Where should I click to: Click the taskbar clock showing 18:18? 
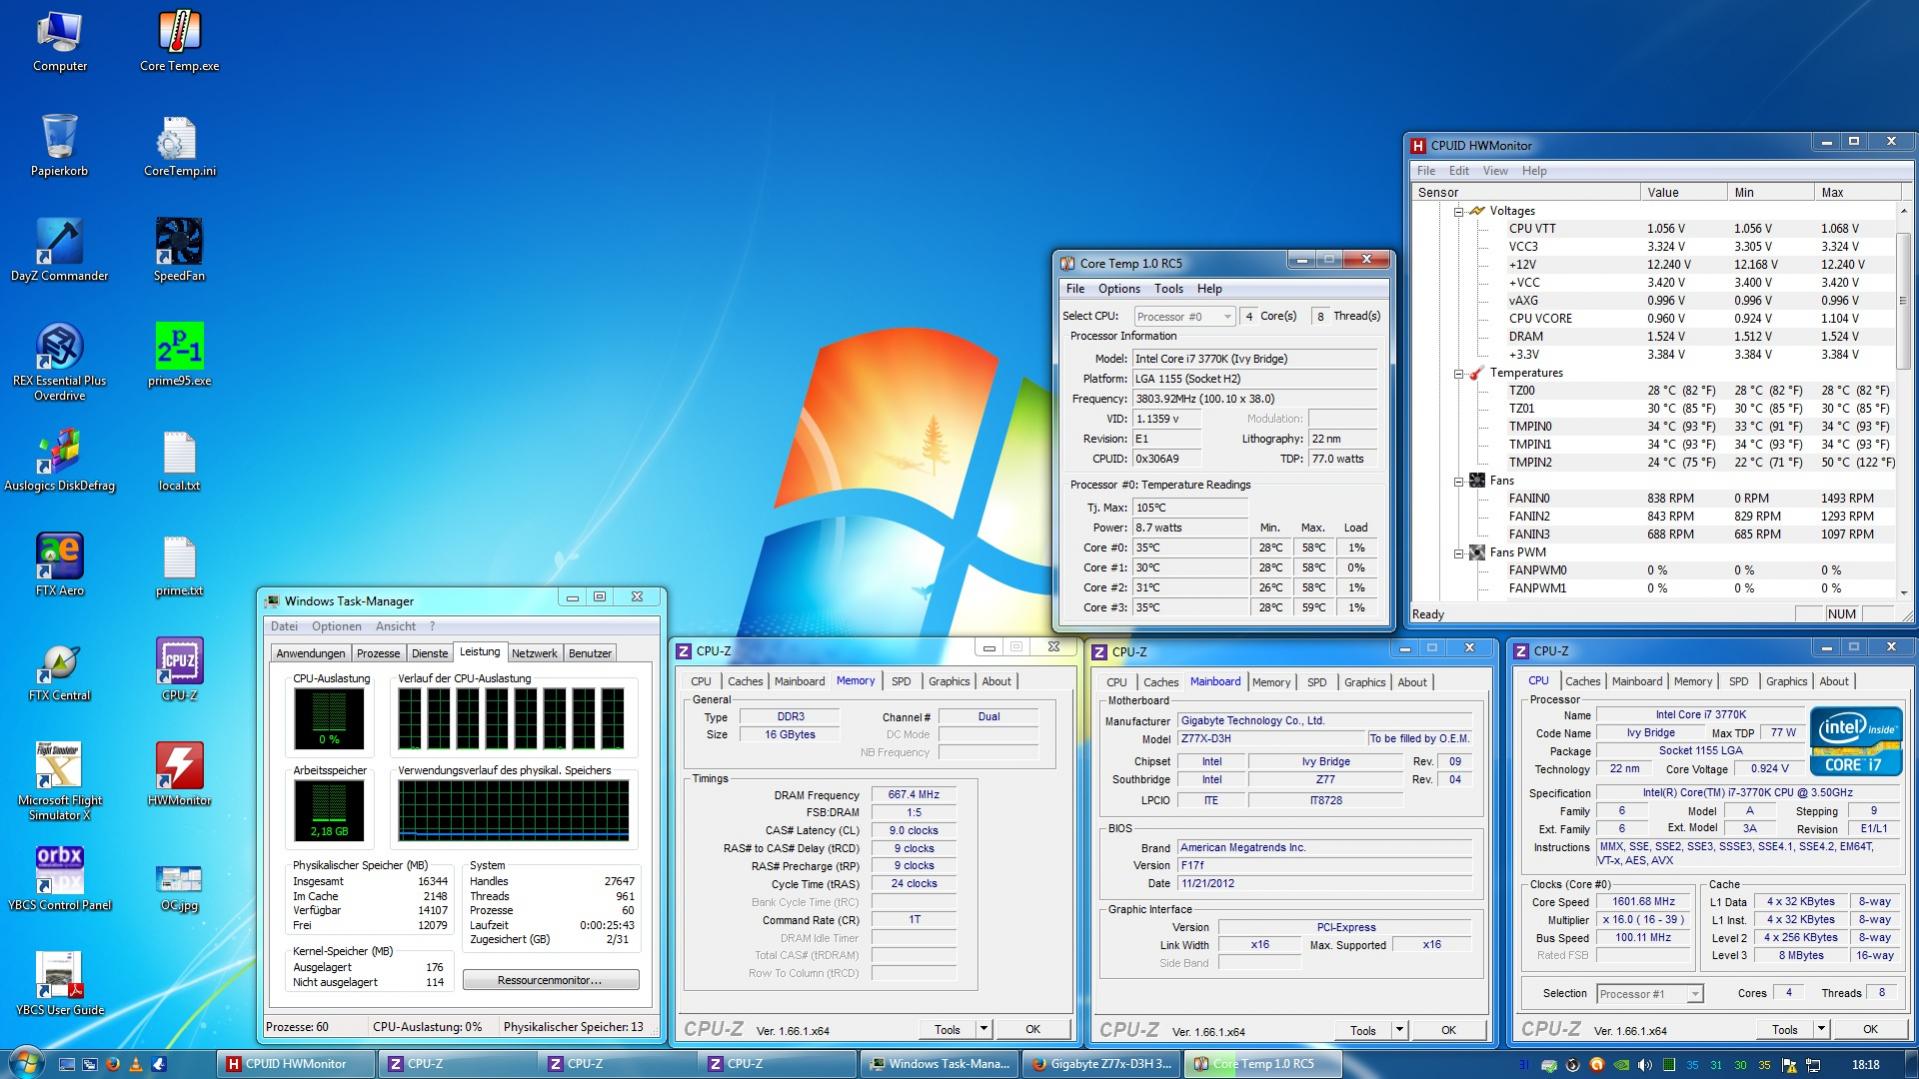click(x=1865, y=1065)
